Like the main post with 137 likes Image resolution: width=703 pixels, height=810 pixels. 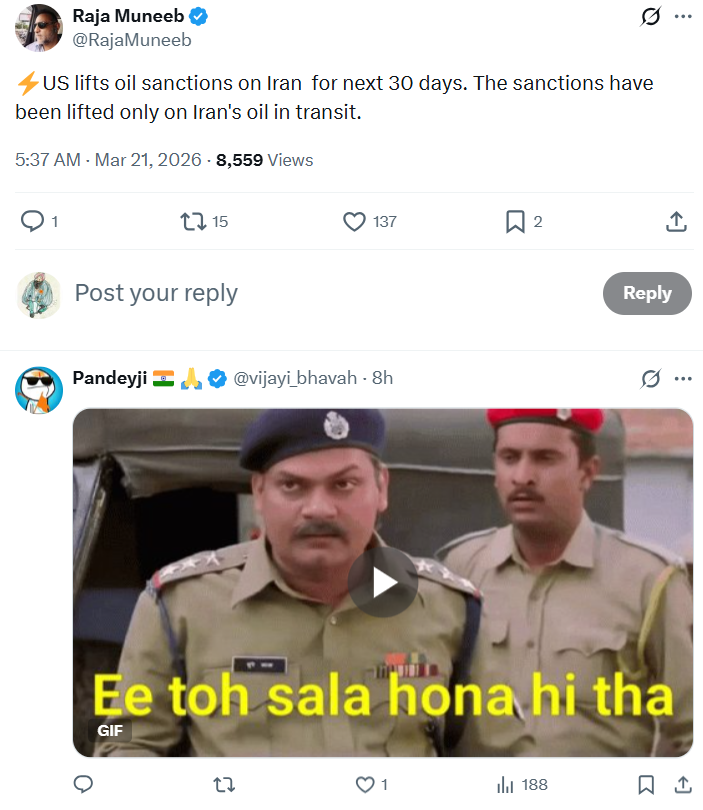tap(355, 221)
